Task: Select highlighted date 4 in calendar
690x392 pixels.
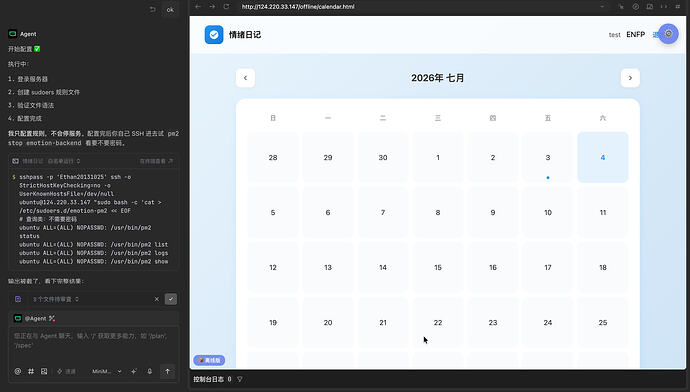Action: [602, 157]
